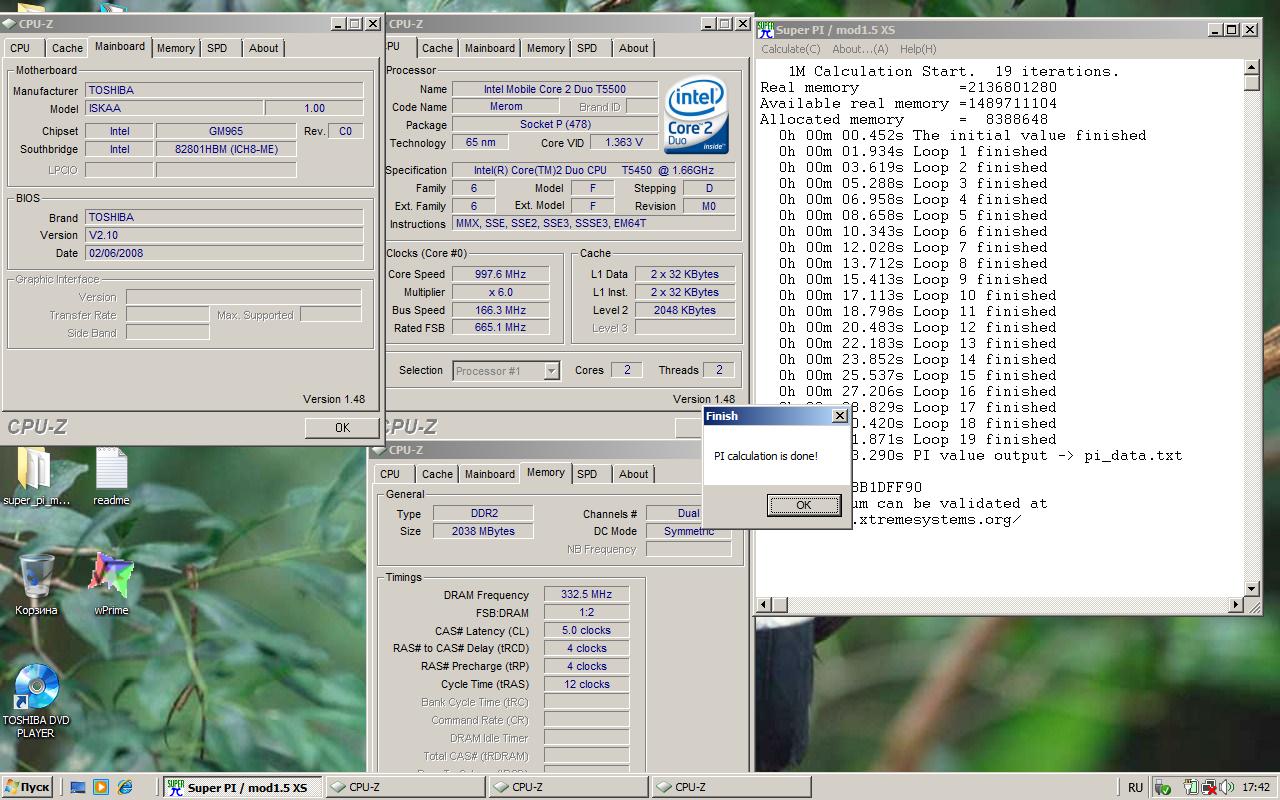Image resolution: width=1280 pixels, height=800 pixels.
Task: Click the Level 2 cache value 2048 KBytes
Action: pyautogui.click(x=685, y=310)
